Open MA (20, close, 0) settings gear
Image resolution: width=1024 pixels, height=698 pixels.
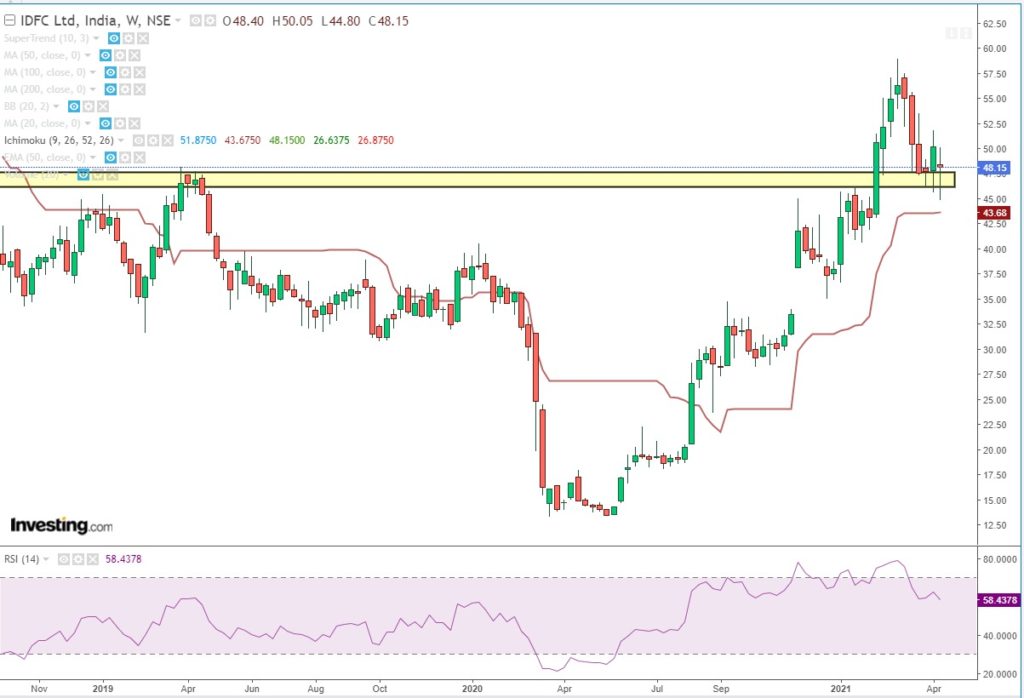click(x=120, y=123)
